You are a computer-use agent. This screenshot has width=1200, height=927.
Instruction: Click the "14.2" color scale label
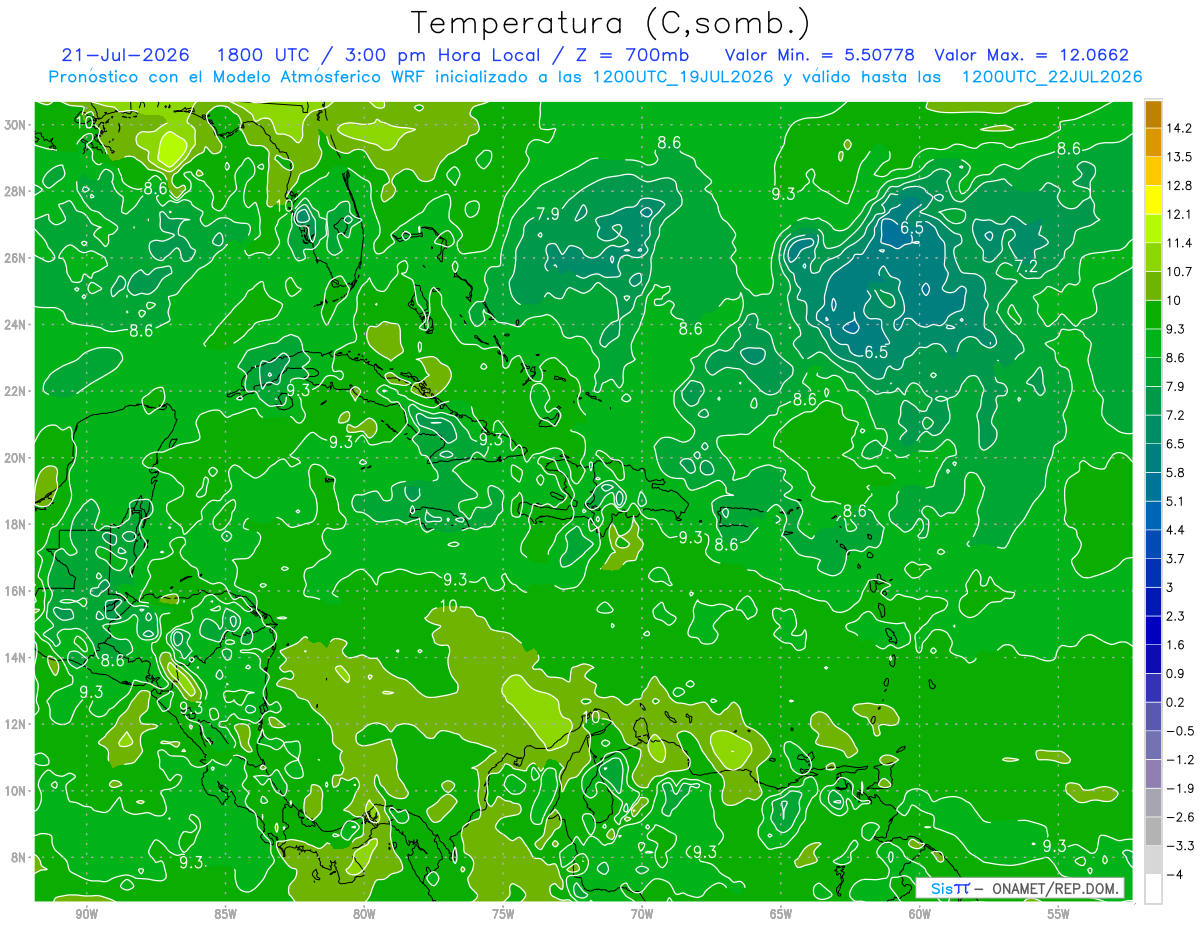pyautogui.click(x=1180, y=128)
